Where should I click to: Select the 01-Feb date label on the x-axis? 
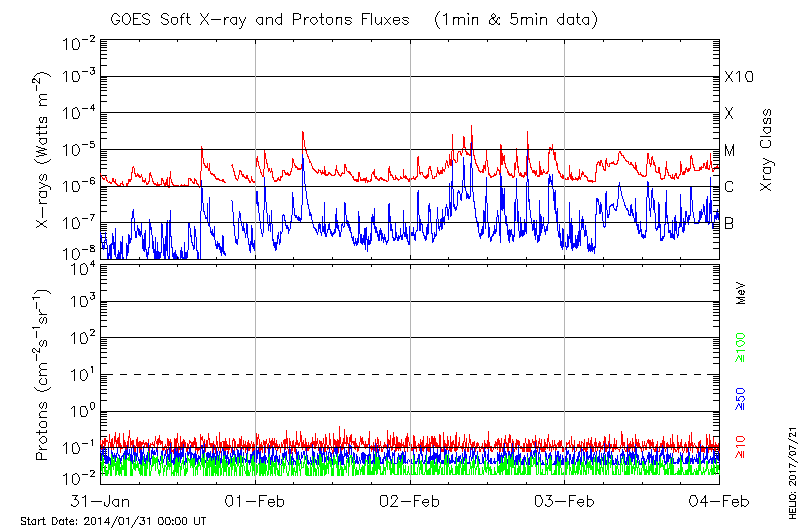pos(256,499)
